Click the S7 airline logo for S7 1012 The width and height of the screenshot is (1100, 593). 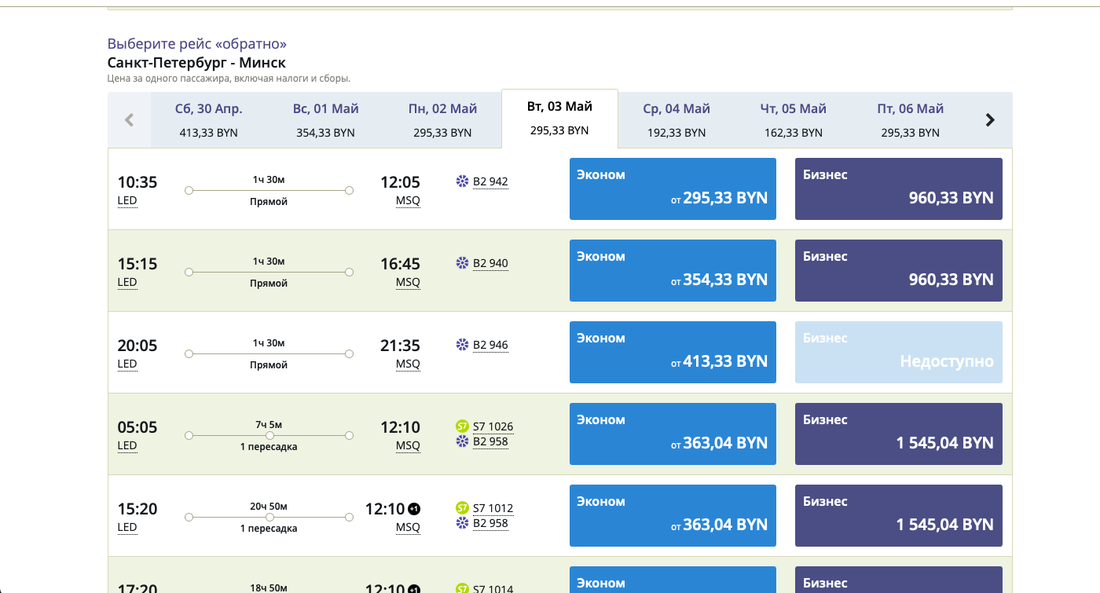pyautogui.click(x=462, y=508)
